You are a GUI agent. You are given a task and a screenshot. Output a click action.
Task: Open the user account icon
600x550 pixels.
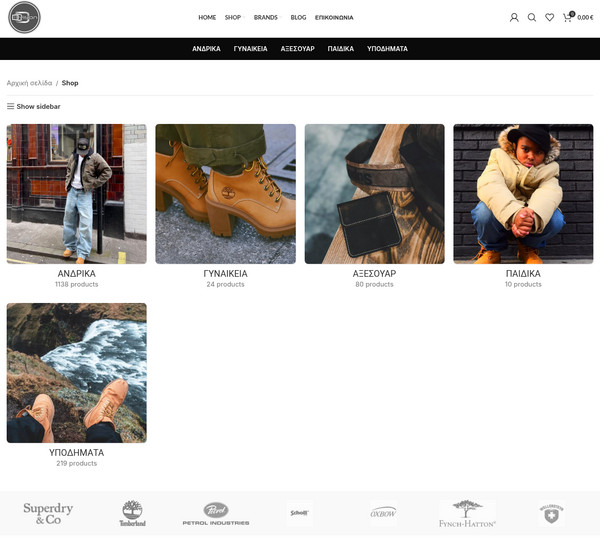coord(514,18)
